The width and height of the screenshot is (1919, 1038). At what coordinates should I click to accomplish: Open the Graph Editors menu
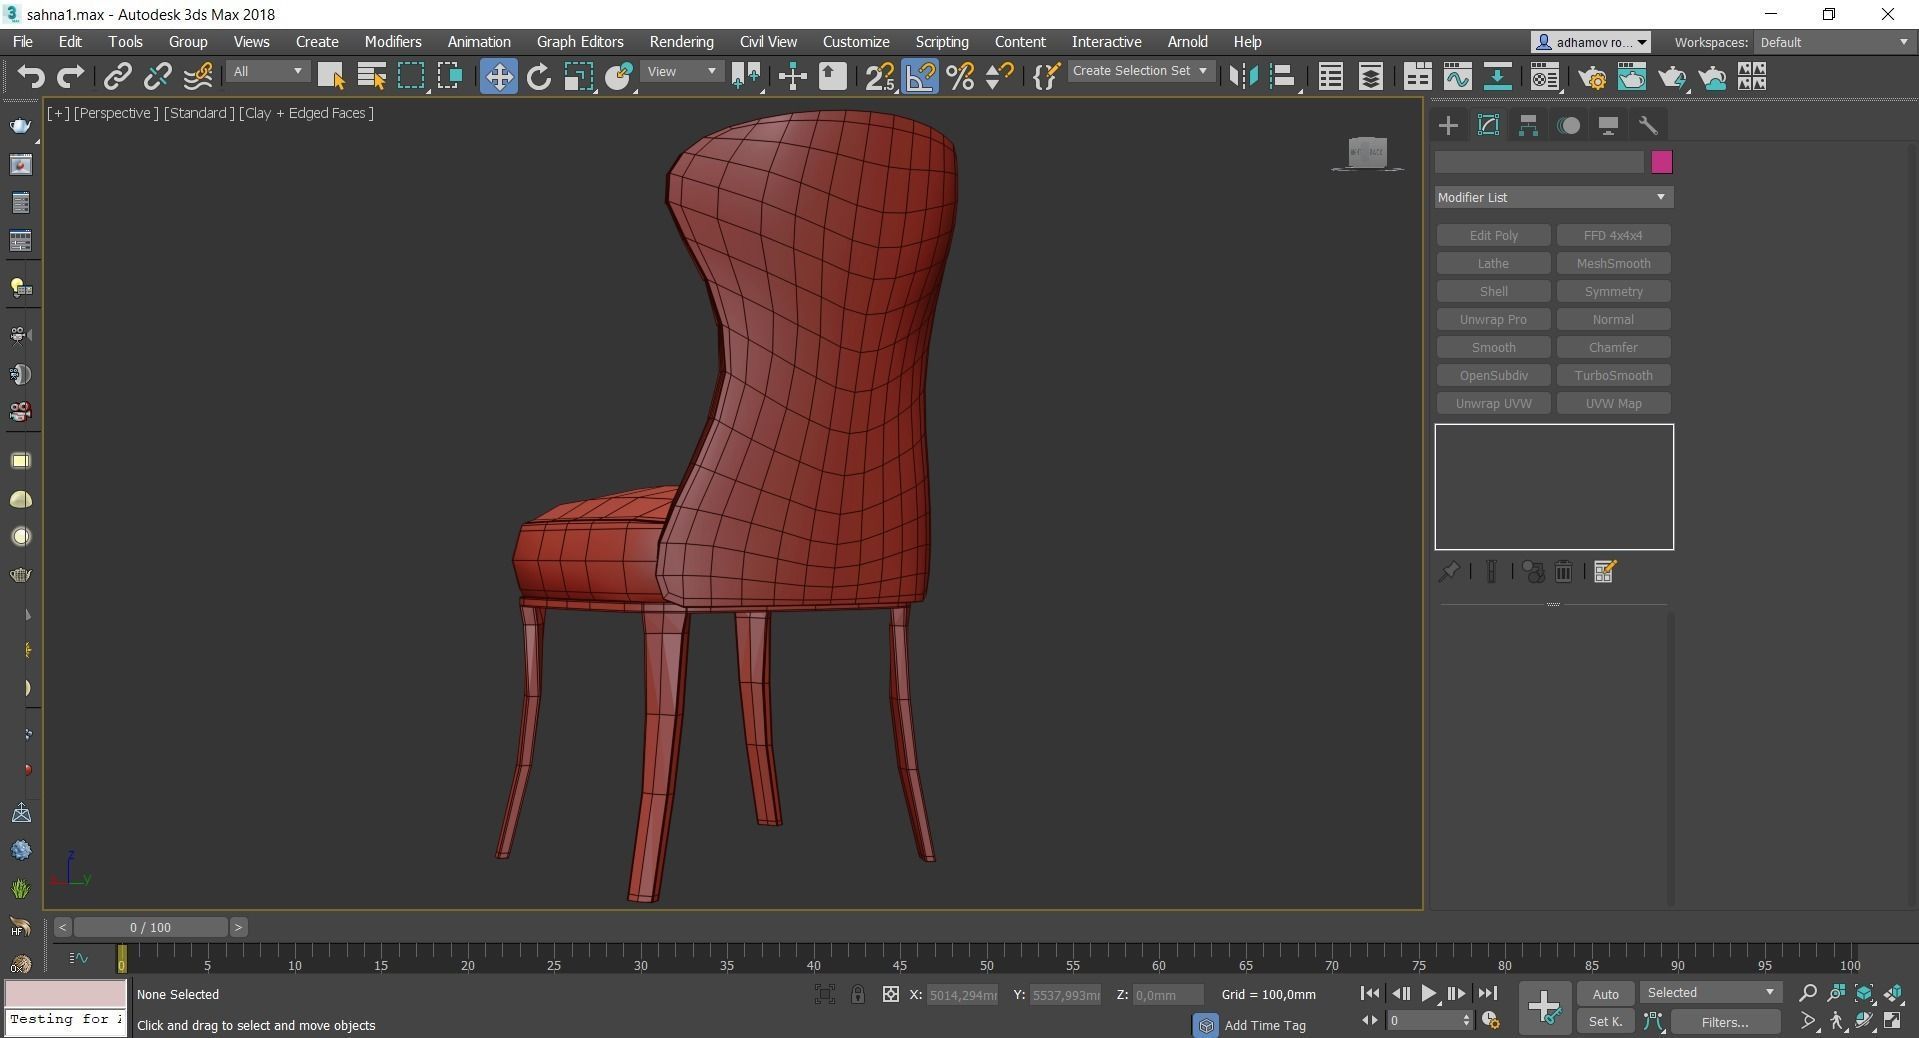point(580,42)
